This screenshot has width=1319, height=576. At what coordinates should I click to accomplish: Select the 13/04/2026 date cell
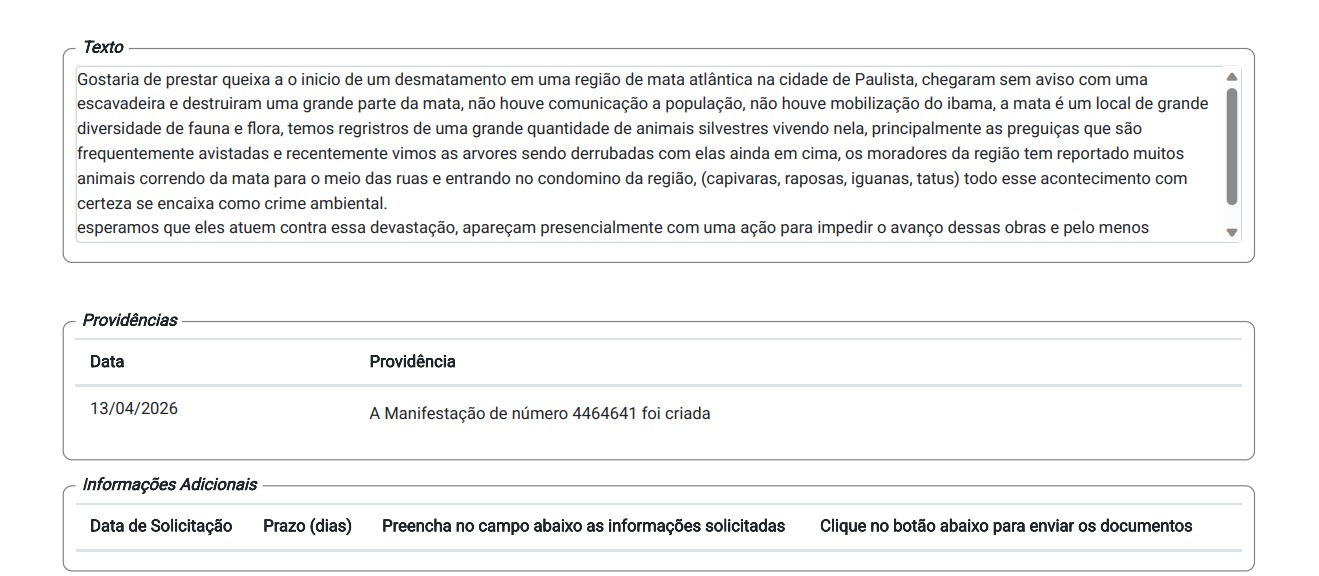134,409
